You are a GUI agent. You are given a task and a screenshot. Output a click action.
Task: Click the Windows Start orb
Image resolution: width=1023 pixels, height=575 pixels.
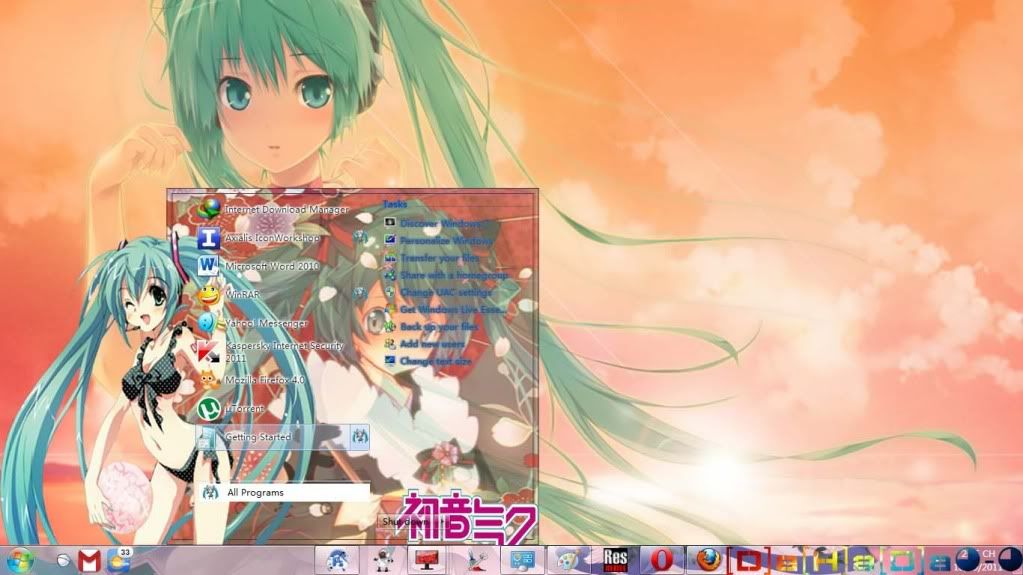click(20, 559)
